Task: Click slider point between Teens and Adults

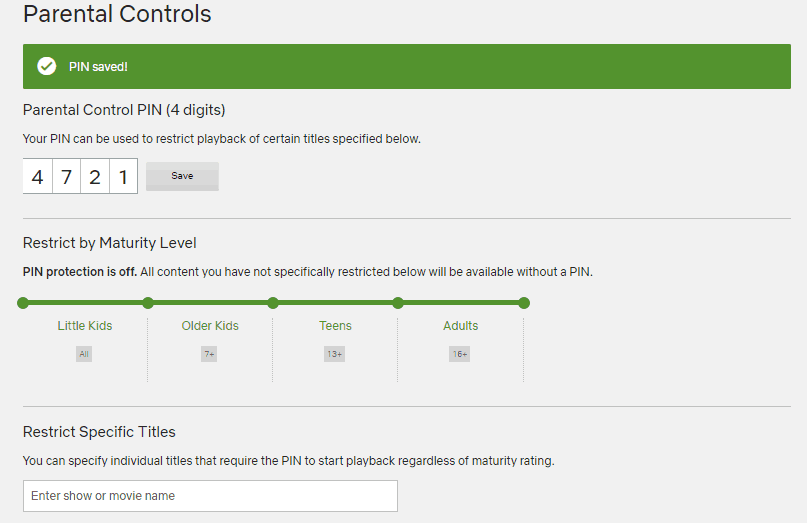Action: (398, 303)
